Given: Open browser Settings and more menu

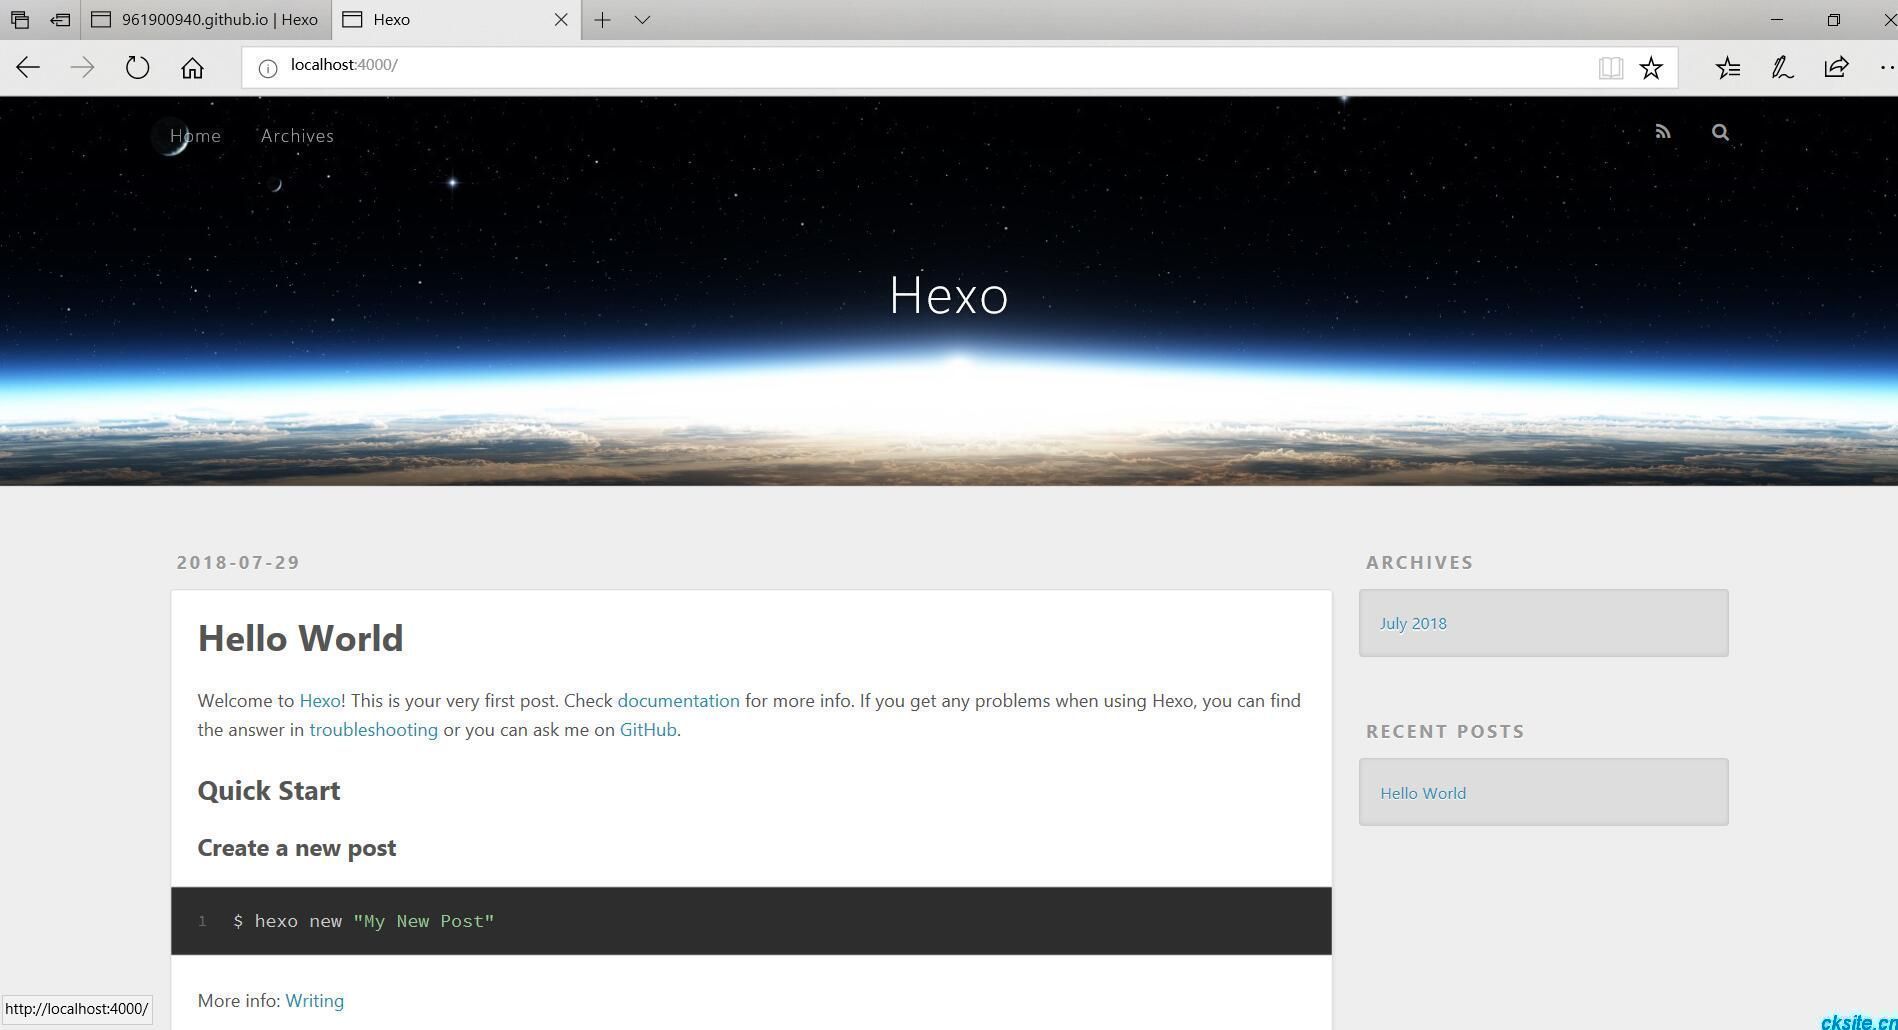Looking at the screenshot, I should pyautogui.click(x=1887, y=68).
